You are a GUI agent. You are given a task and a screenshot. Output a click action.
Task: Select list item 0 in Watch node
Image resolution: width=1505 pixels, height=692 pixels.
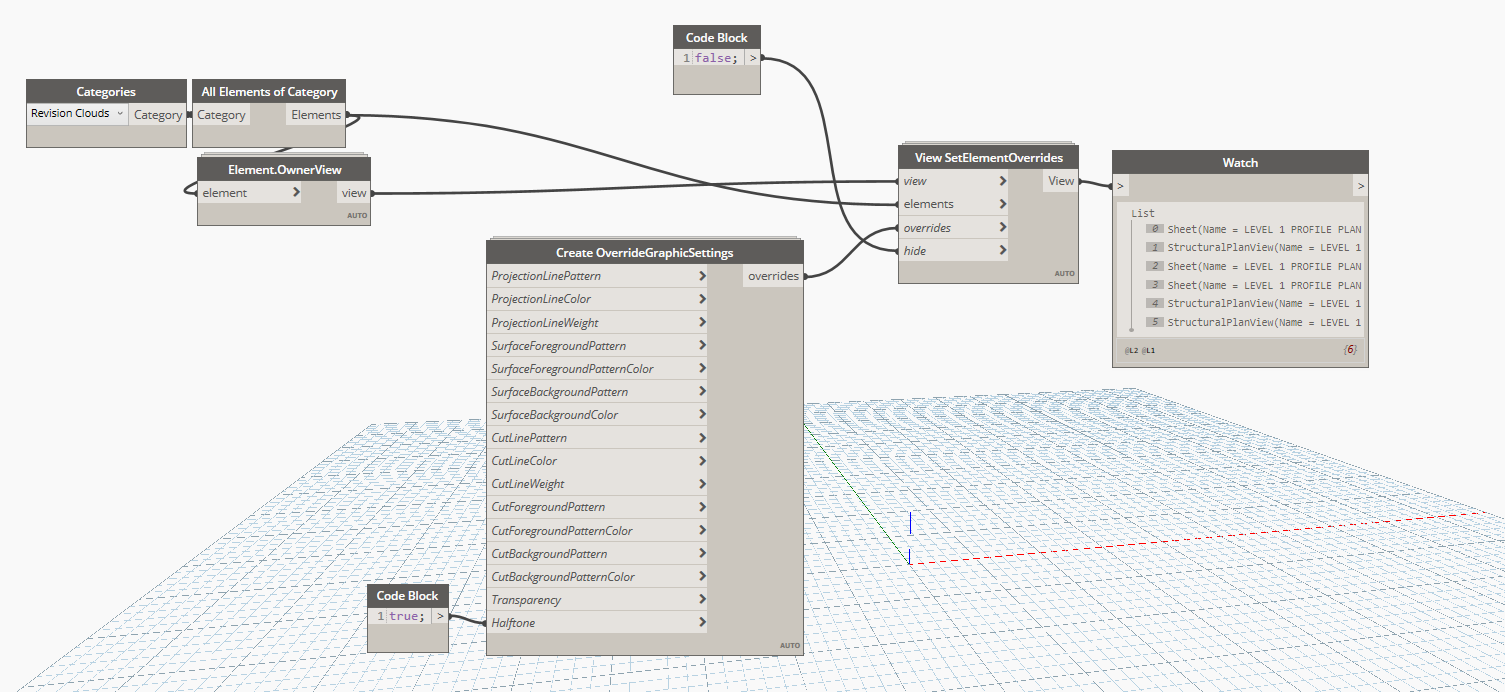[1263, 229]
